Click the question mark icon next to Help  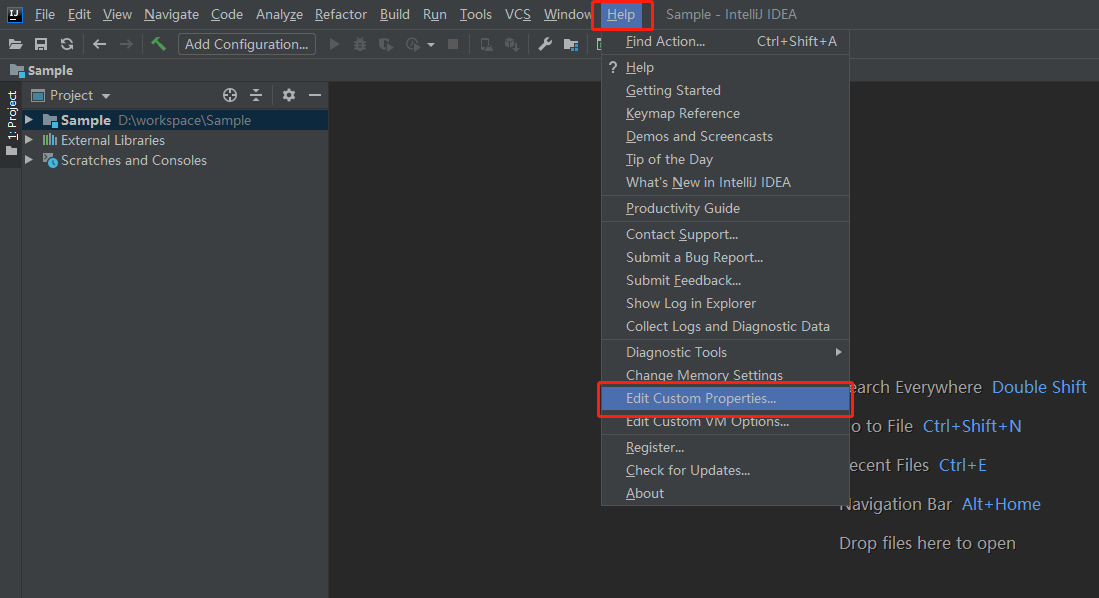coord(613,67)
